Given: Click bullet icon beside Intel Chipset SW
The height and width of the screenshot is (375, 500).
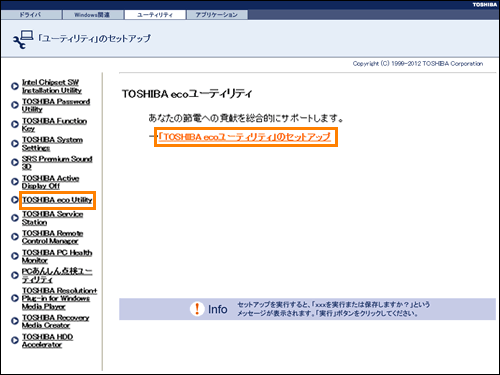Looking at the screenshot, I should pyautogui.click(x=15, y=86).
